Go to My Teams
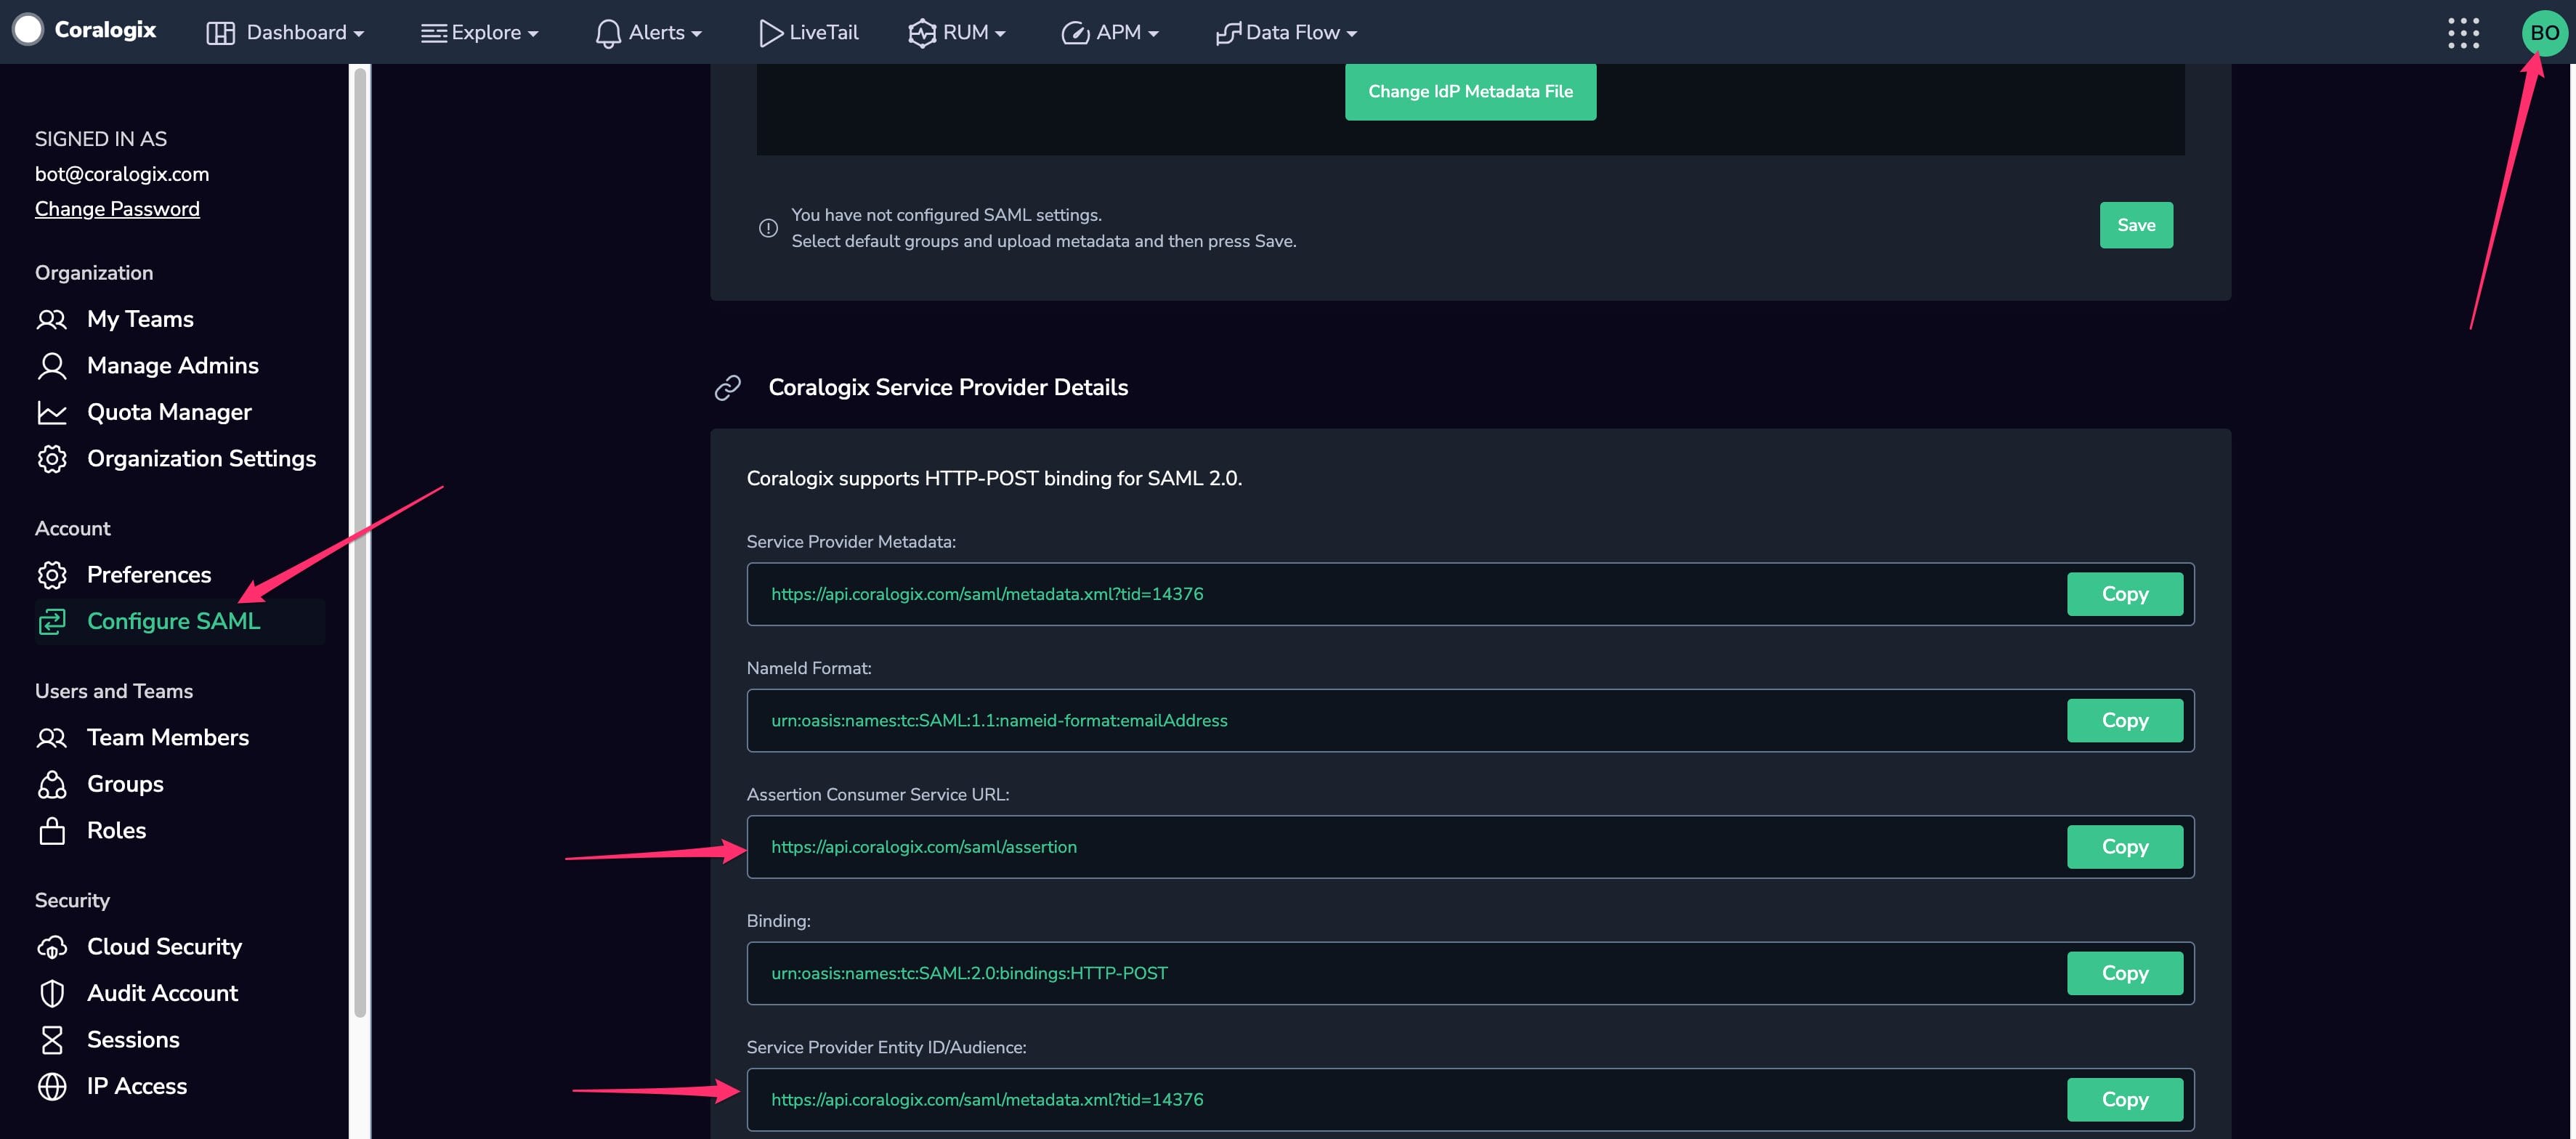The image size is (2576, 1139). (140, 319)
